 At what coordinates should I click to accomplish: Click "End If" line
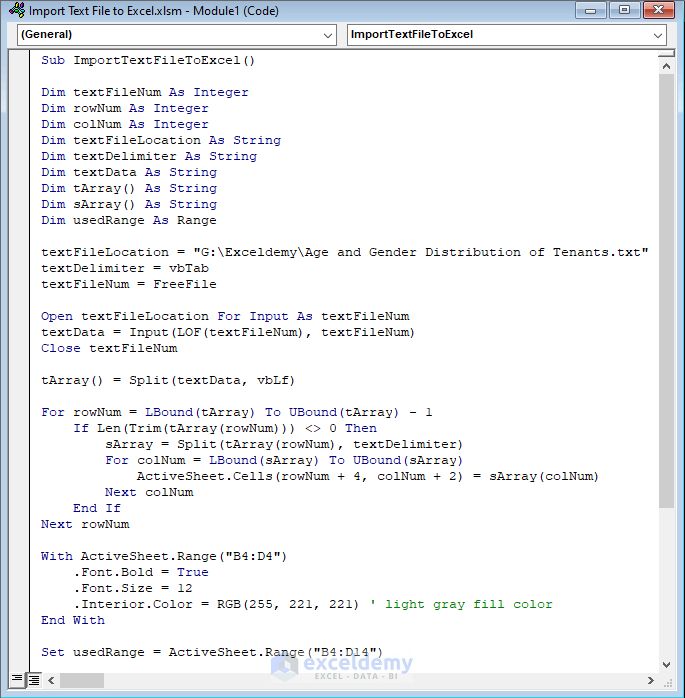97,508
